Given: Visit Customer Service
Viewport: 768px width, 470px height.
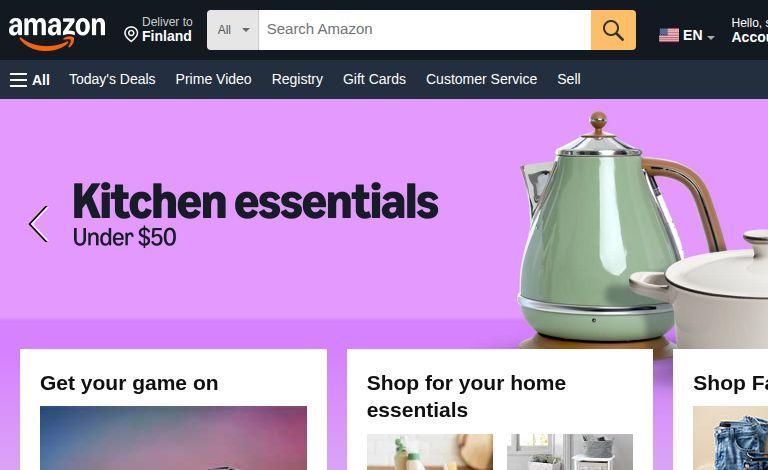Looking at the screenshot, I should click(481, 79).
